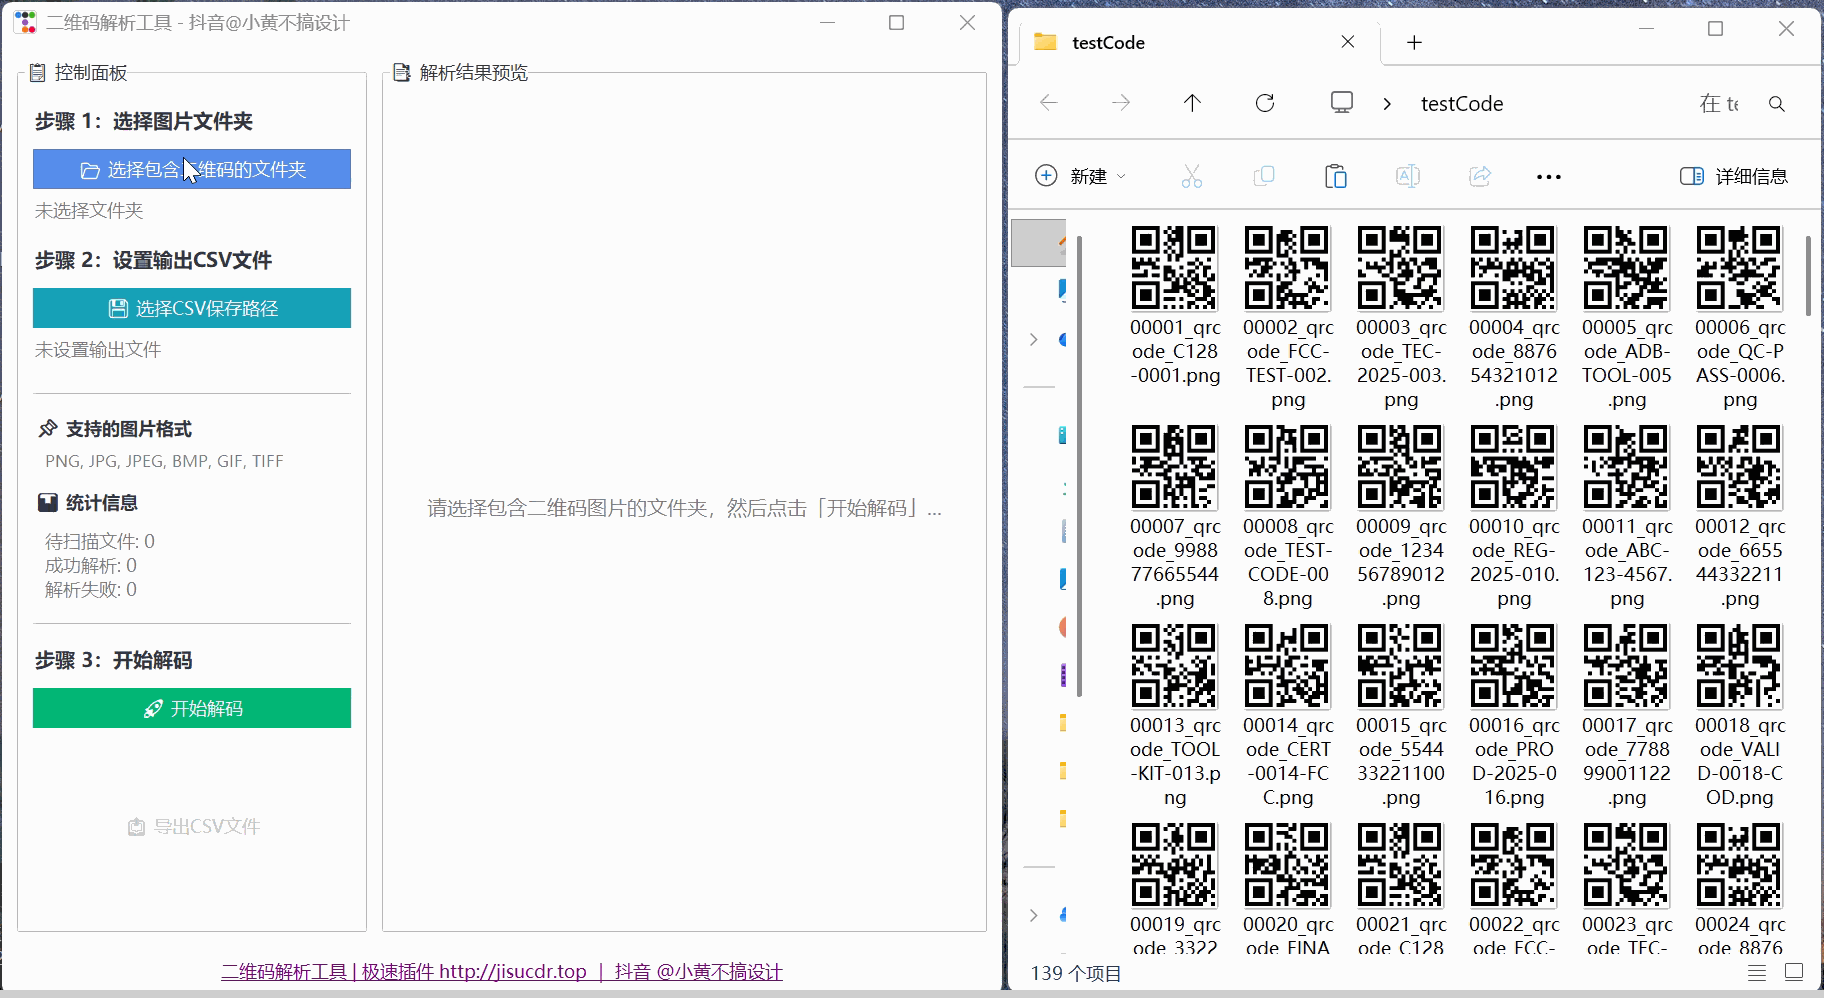Viewport: 1824px width, 998px height.
Task: Click the Copy icon in the toolbar
Action: (1265, 175)
